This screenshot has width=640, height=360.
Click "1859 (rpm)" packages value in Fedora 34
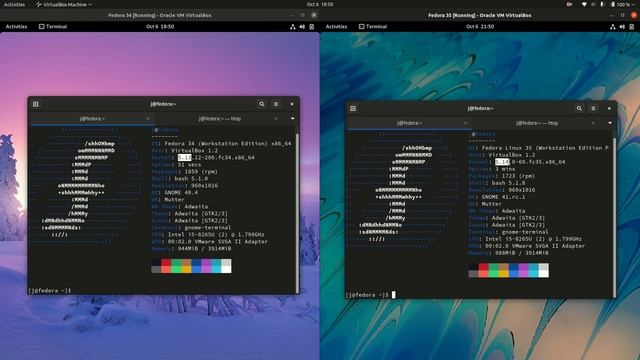(x=201, y=172)
